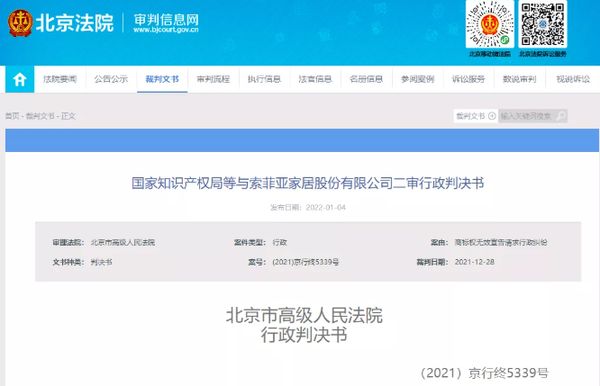
Task: Click the Beijing Court emblem logo
Action: [20, 23]
